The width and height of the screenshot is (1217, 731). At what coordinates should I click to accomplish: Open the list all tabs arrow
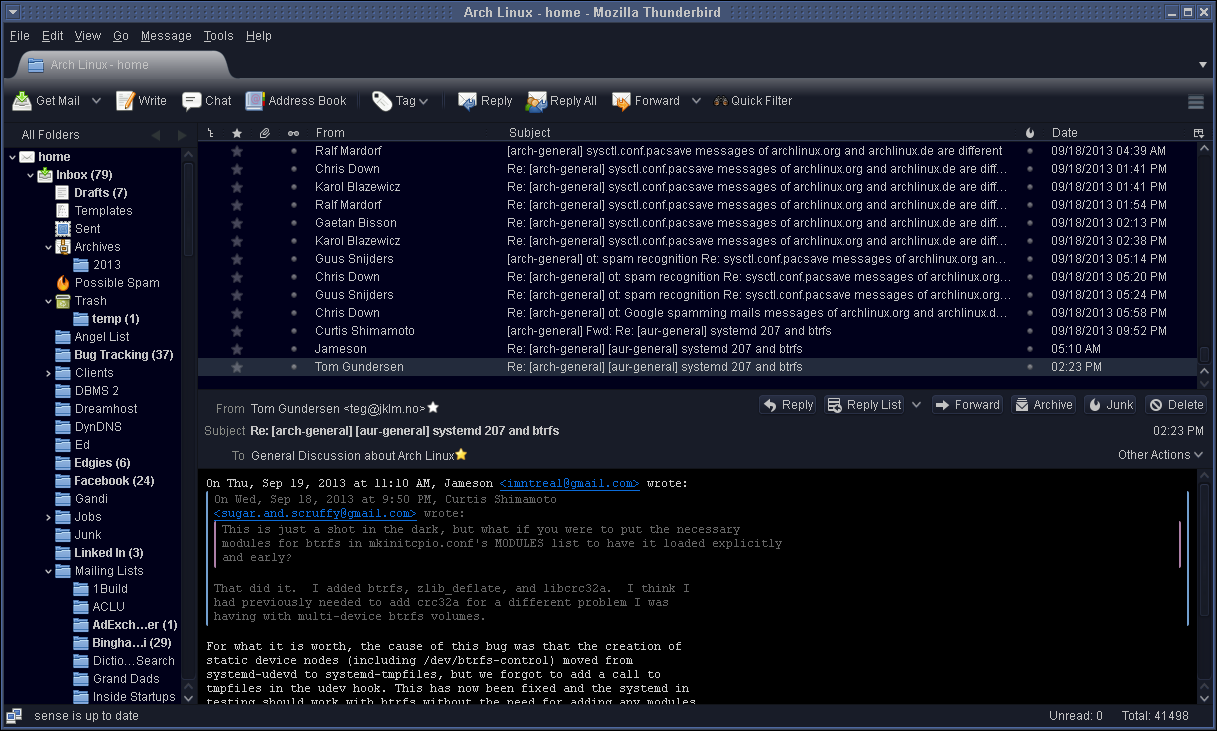pyautogui.click(x=1203, y=65)
